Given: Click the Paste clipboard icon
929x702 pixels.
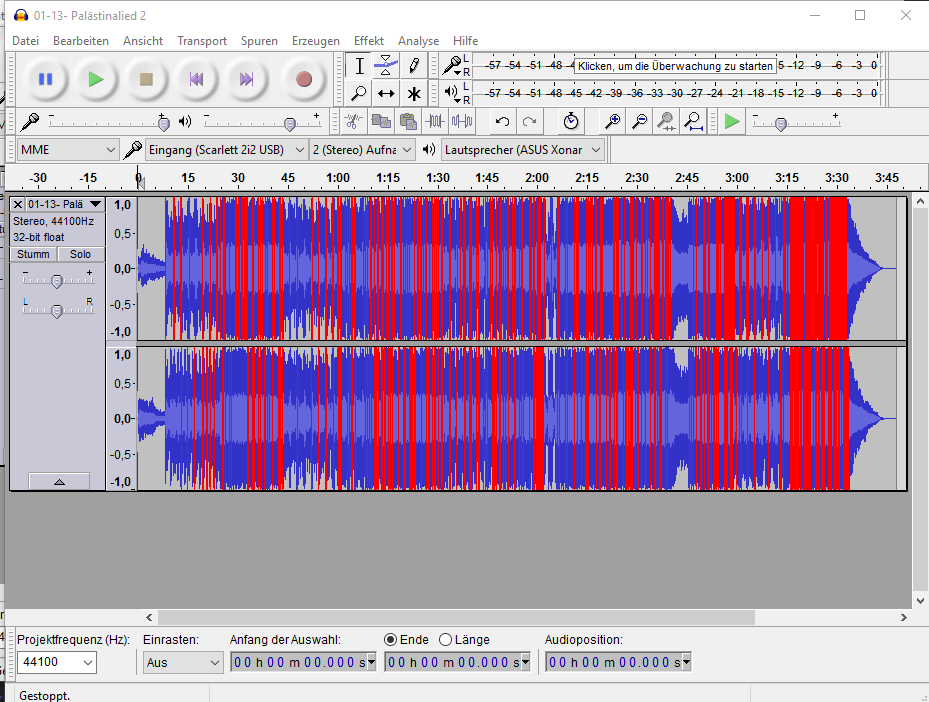Looking at the screenshot, I should (x=408, y=122).
